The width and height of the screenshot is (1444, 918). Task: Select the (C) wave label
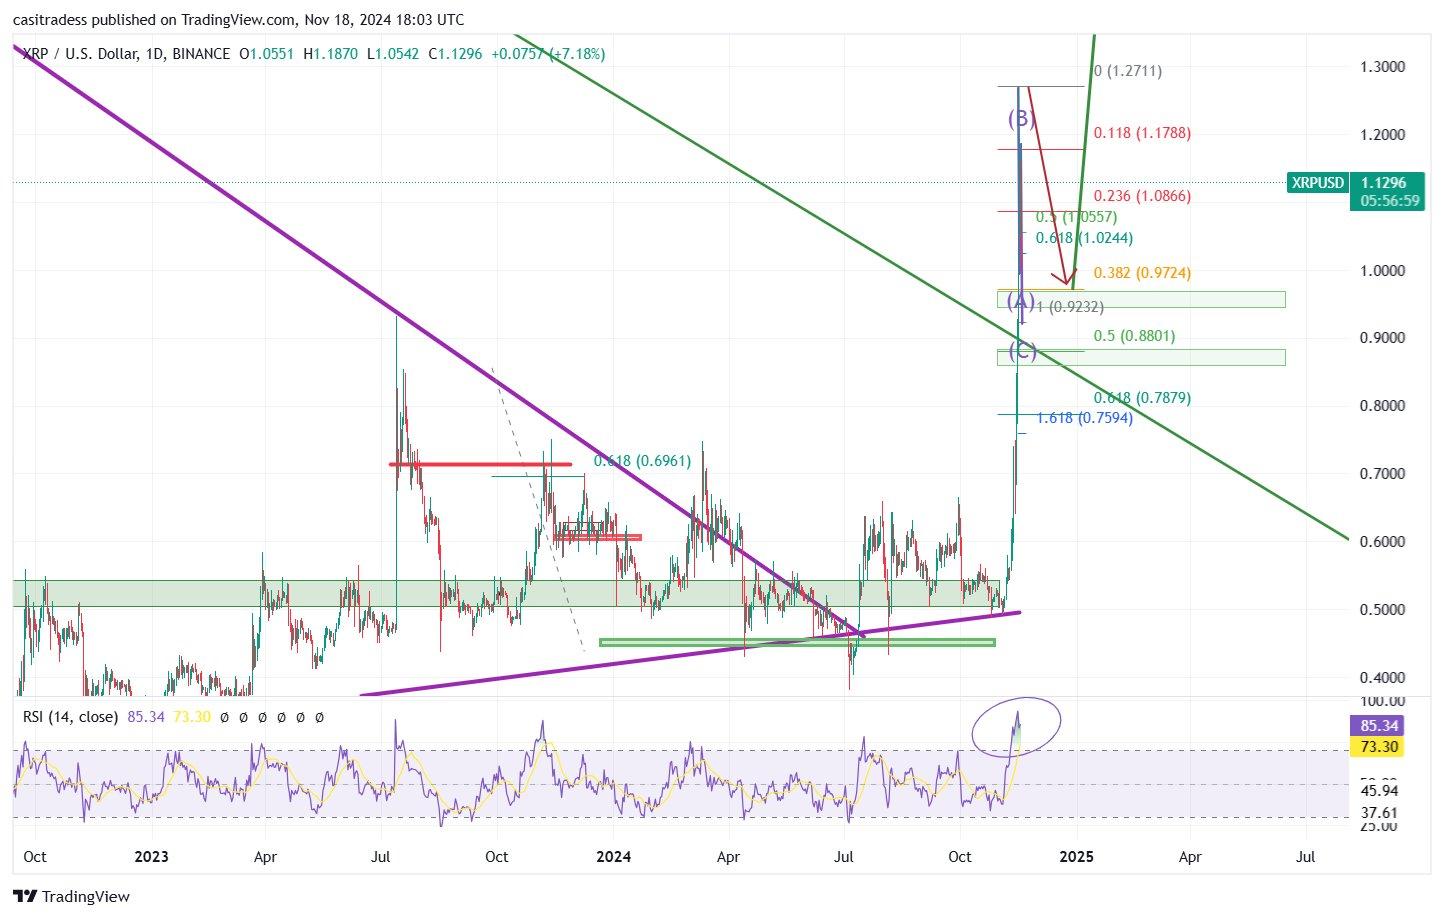[1021, 350]
